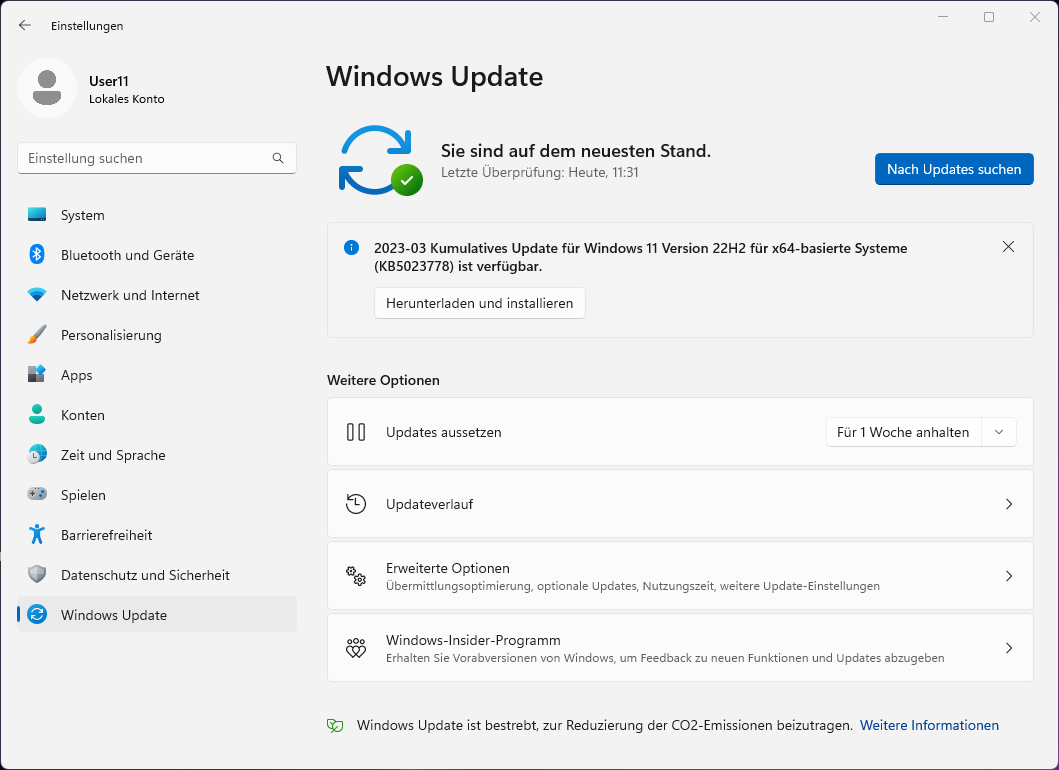Open the 'Für 1 Woche anhalten' dropdown arrow
Screen dimensions: 1059x770
pyautogui.click(x=999, y=432)
